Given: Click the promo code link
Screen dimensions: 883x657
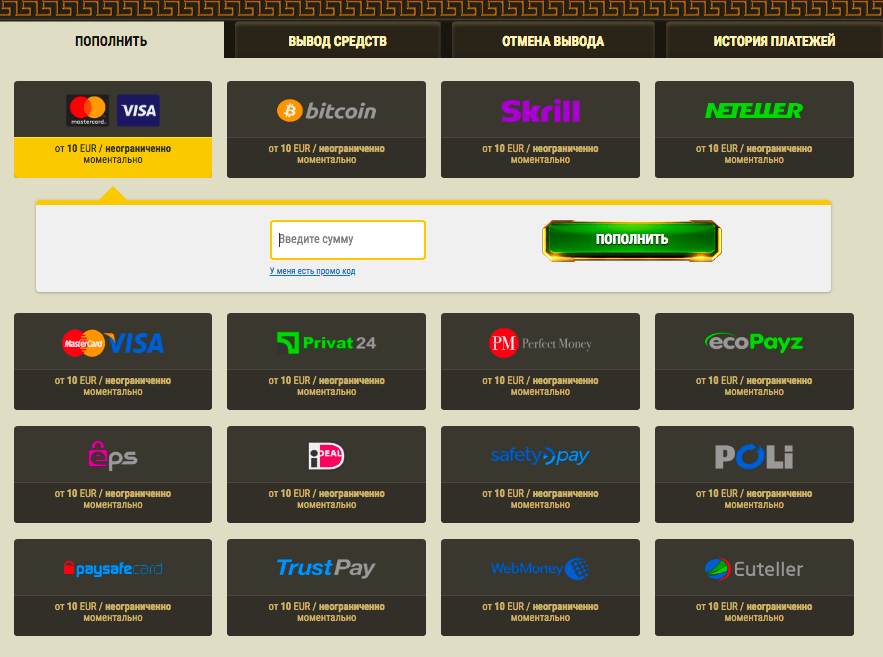Looking at the screenshot, I should tap(312, 271).
